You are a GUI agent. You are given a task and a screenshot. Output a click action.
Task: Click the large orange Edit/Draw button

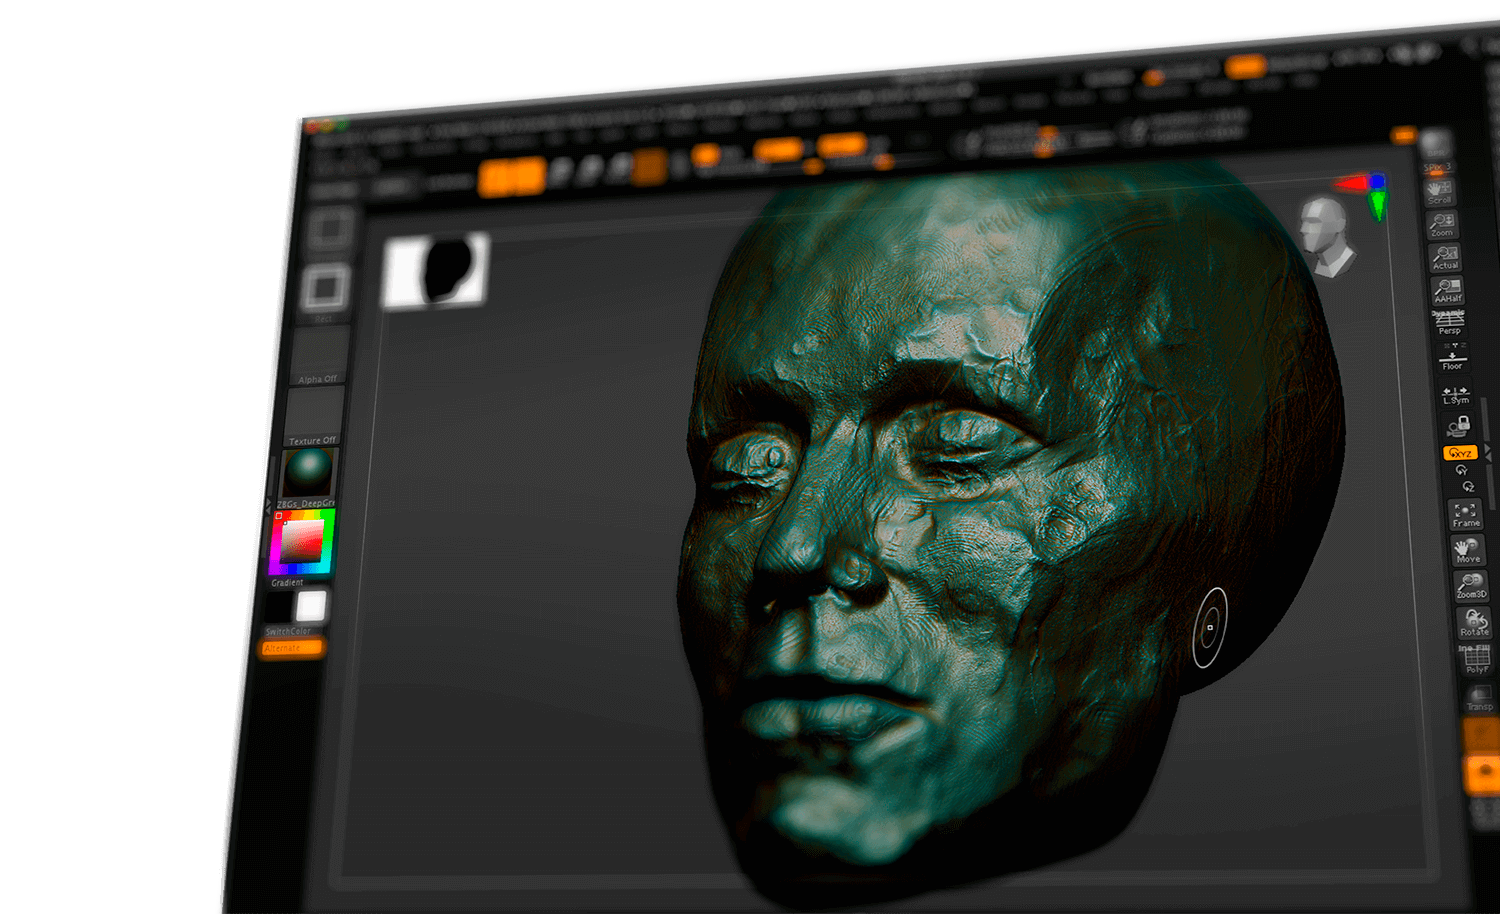pos(511,178)
